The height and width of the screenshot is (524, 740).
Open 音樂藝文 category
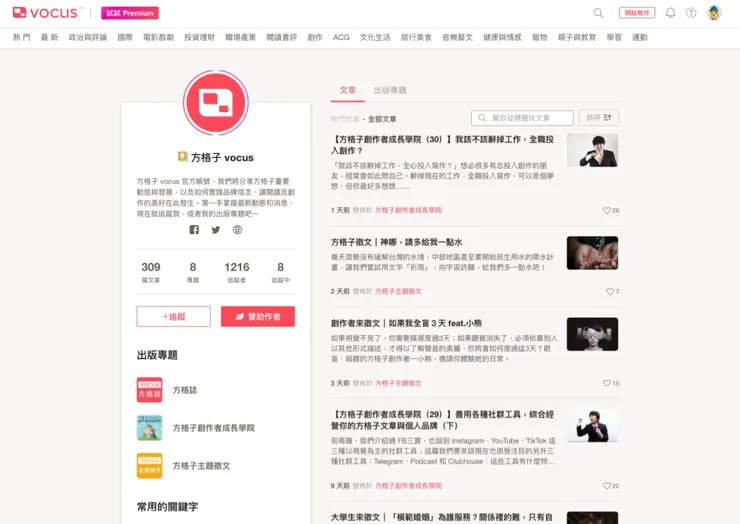tap(457, 37)
